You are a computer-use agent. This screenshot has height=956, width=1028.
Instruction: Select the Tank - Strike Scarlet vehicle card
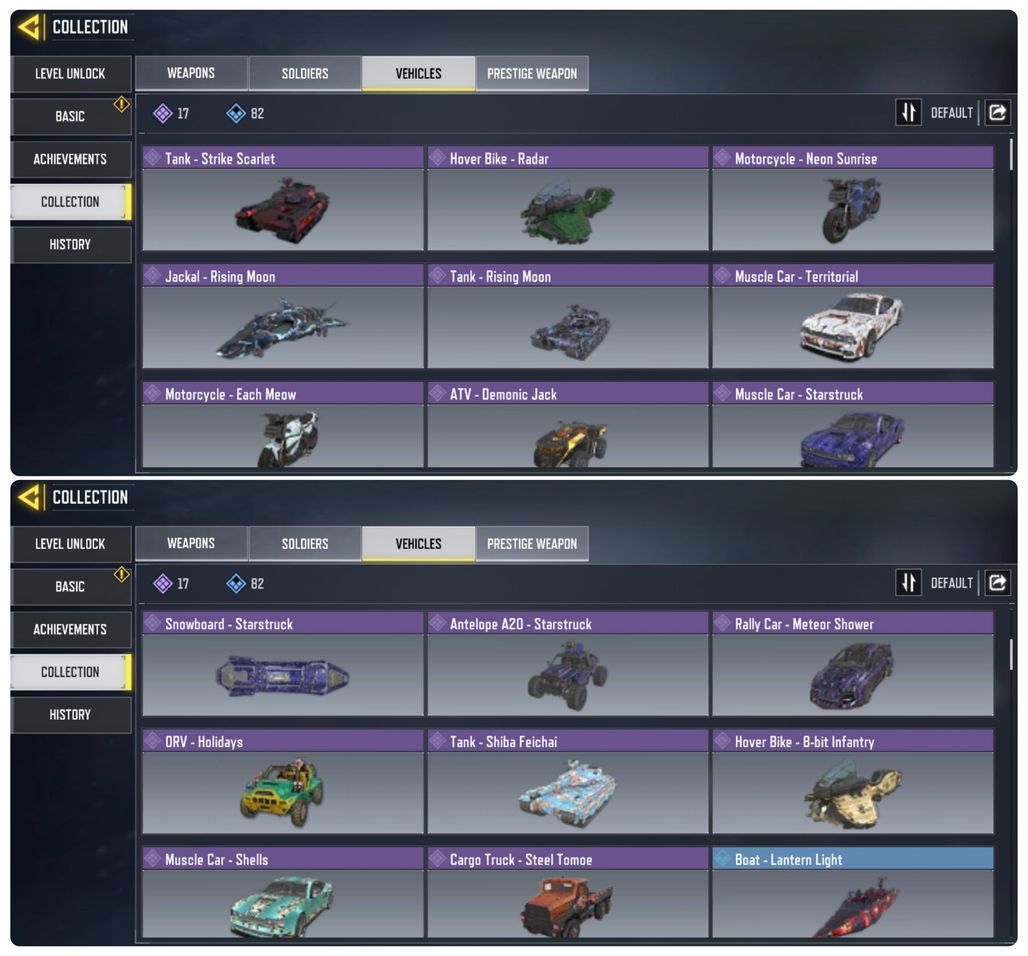click(x=283, y=199)
